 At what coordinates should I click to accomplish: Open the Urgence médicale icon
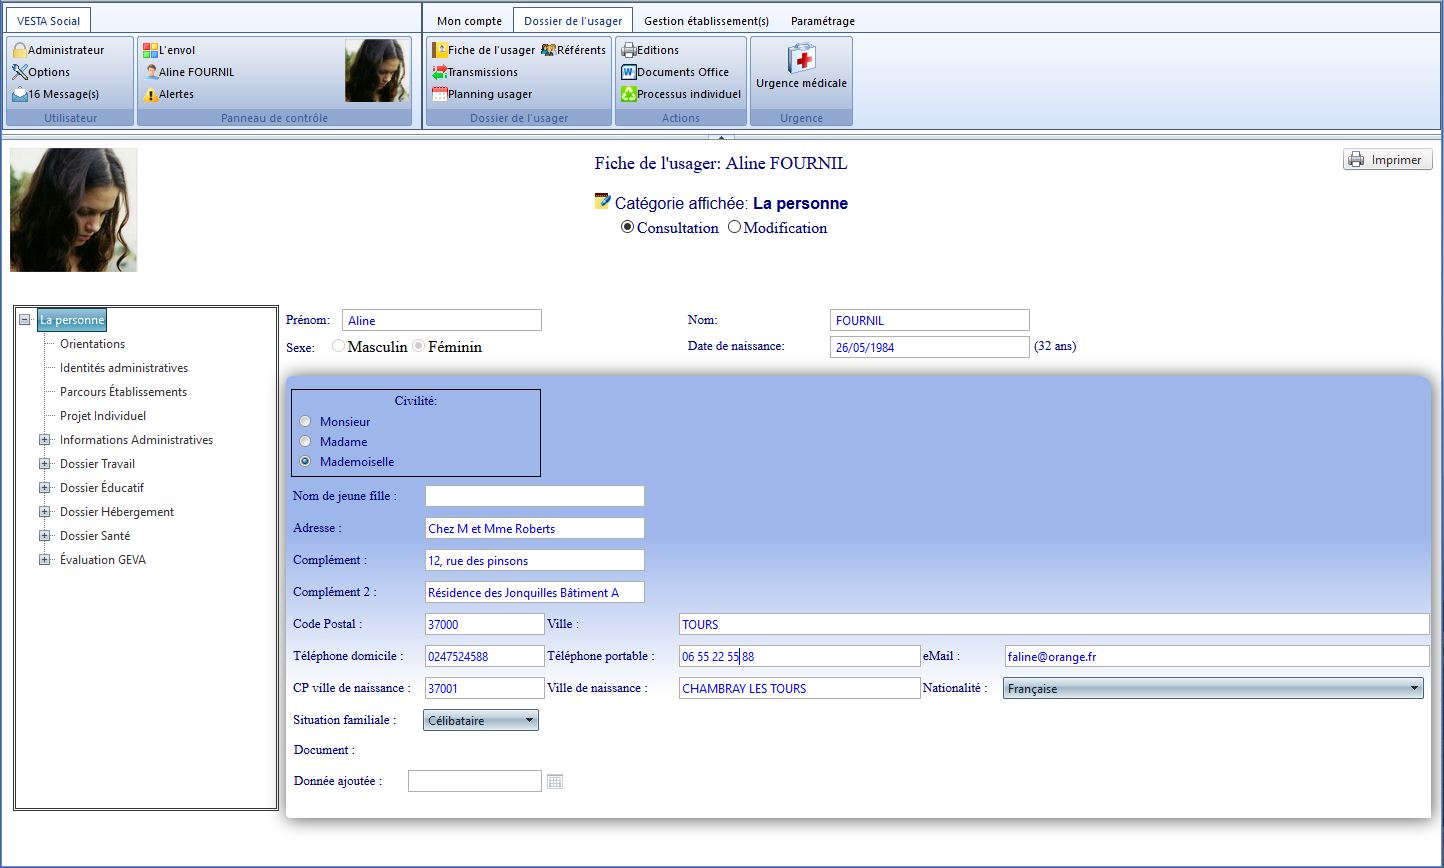point(801,60)
